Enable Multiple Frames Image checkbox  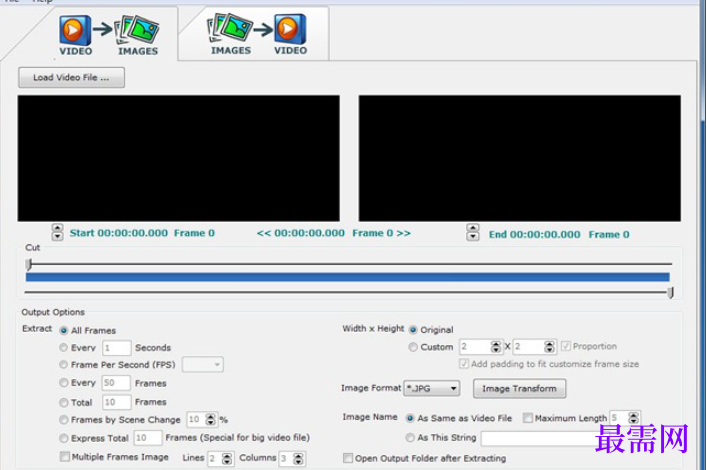[x=64, y=457]
